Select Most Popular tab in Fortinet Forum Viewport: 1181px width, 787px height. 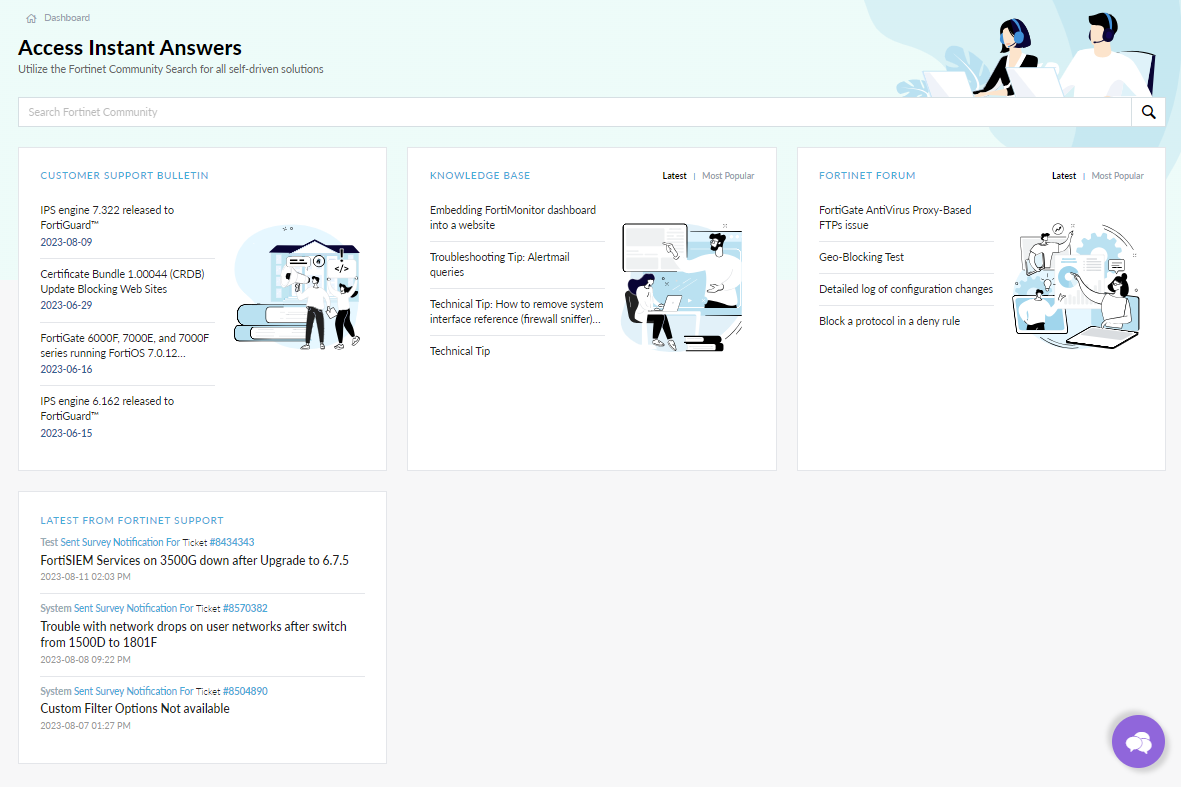(x=1117, y=175)
